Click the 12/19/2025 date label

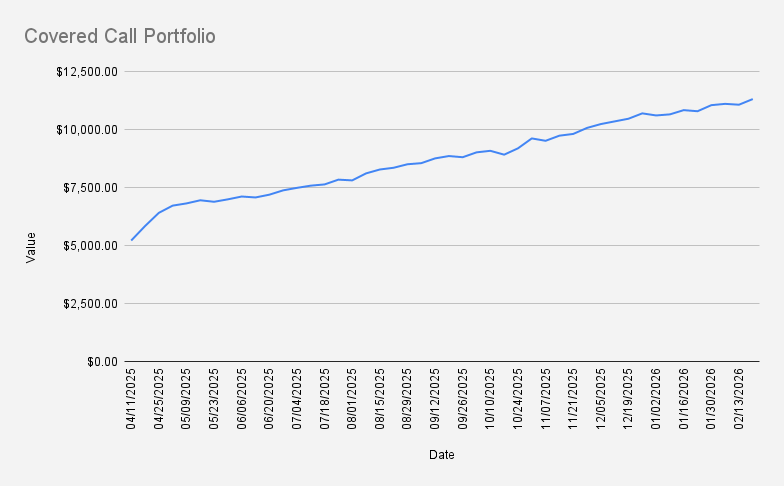click(x=628, y=399)
